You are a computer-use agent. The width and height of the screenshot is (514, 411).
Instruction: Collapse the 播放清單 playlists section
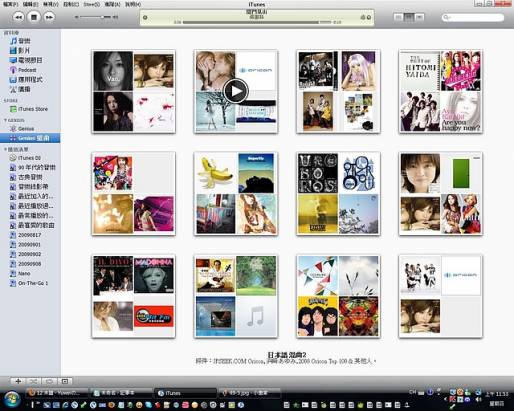5,149
